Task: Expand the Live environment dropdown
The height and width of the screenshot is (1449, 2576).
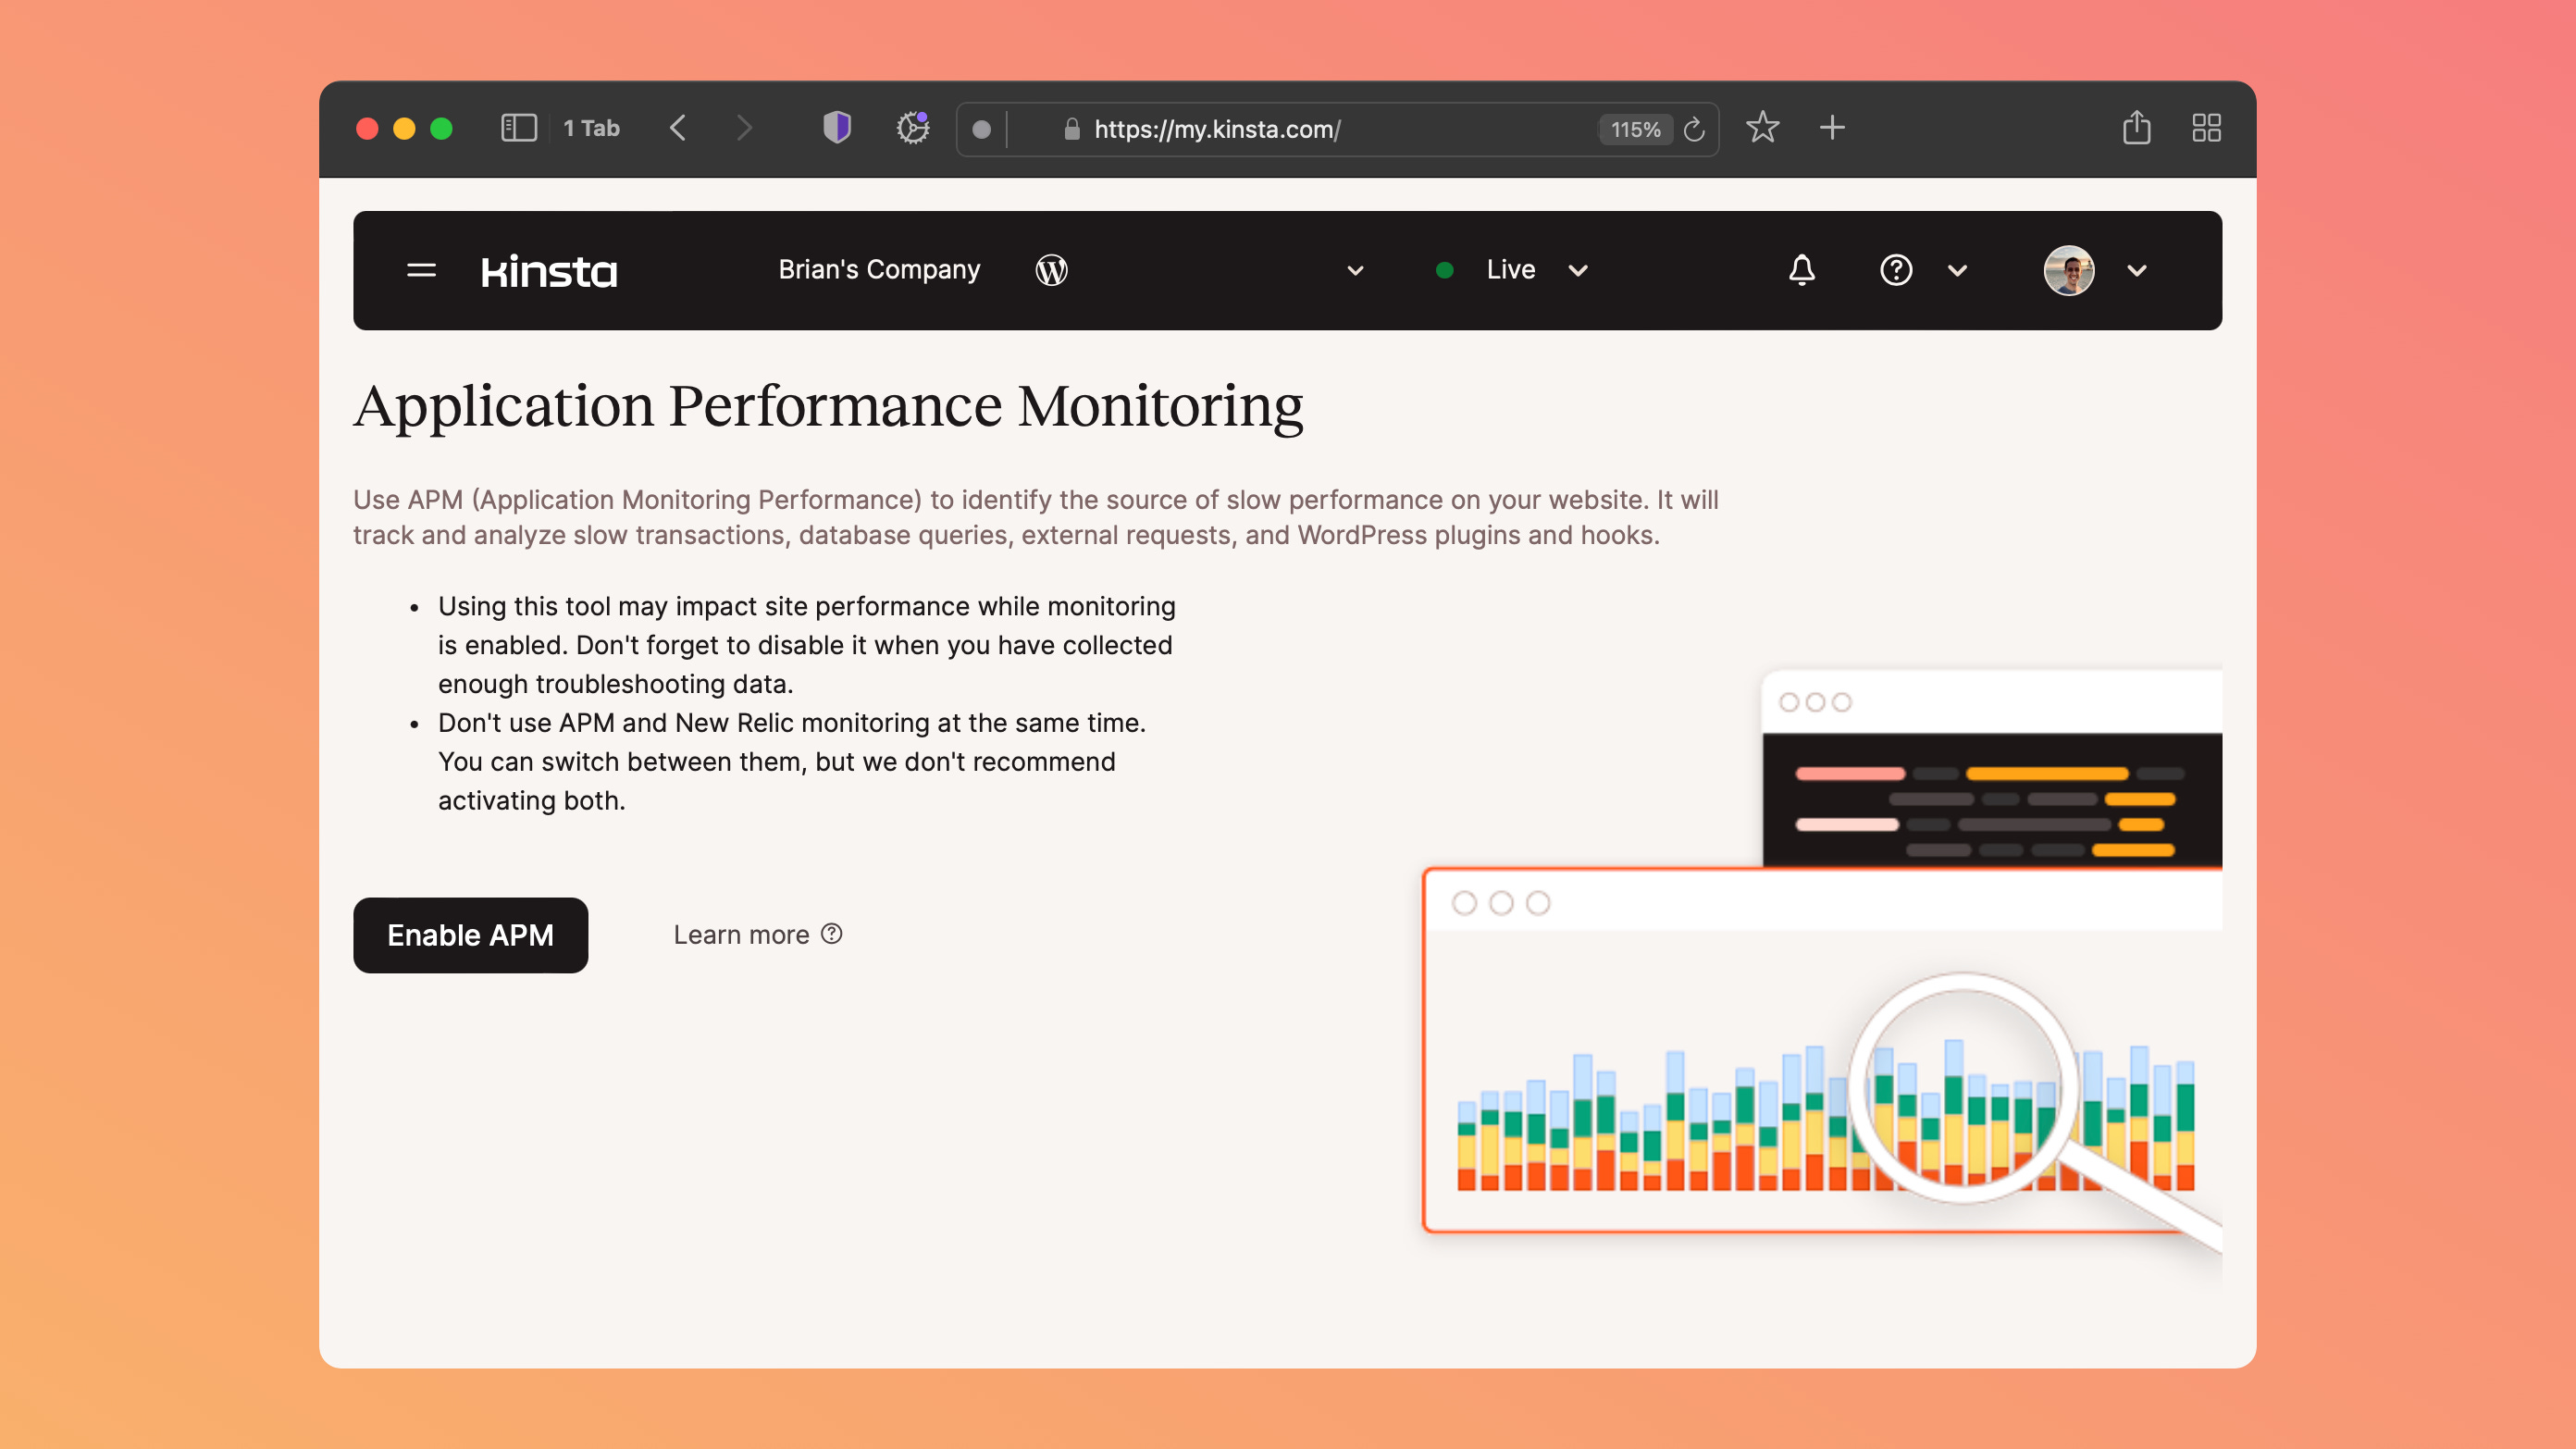Action: click(x=1578, y=271)
